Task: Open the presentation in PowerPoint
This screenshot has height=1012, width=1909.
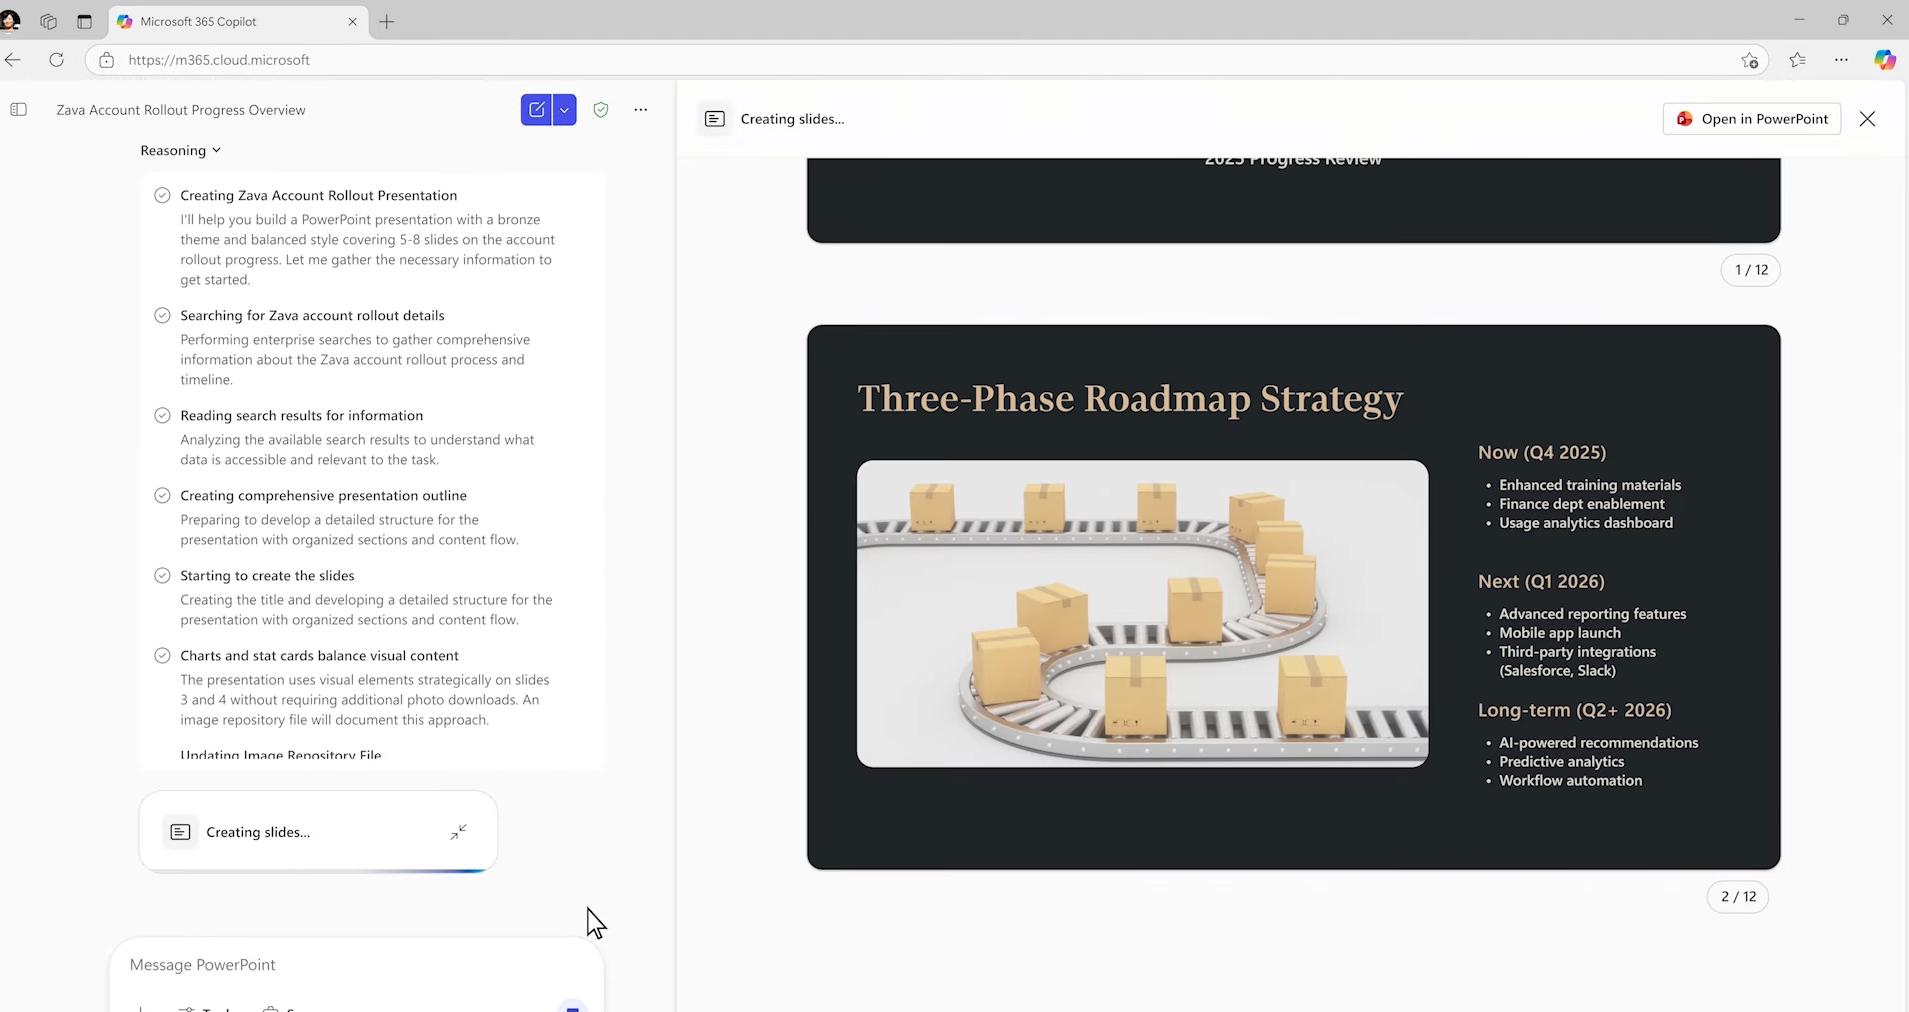Action: coord(1752,119)
